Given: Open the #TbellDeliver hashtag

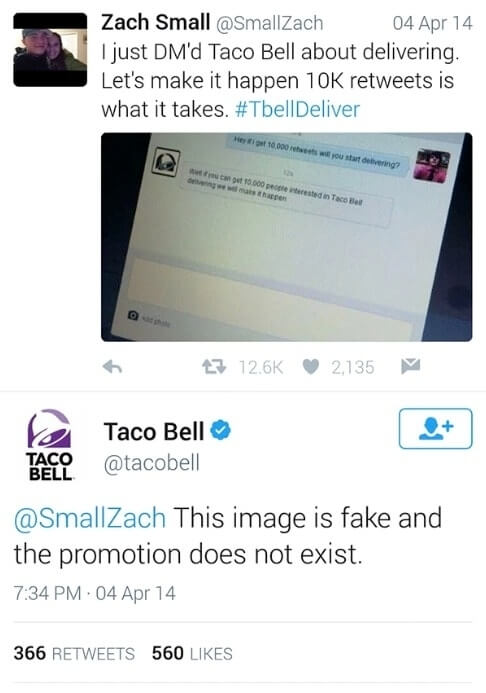Looking at the screenshot, I should click(x=298, y=109).
